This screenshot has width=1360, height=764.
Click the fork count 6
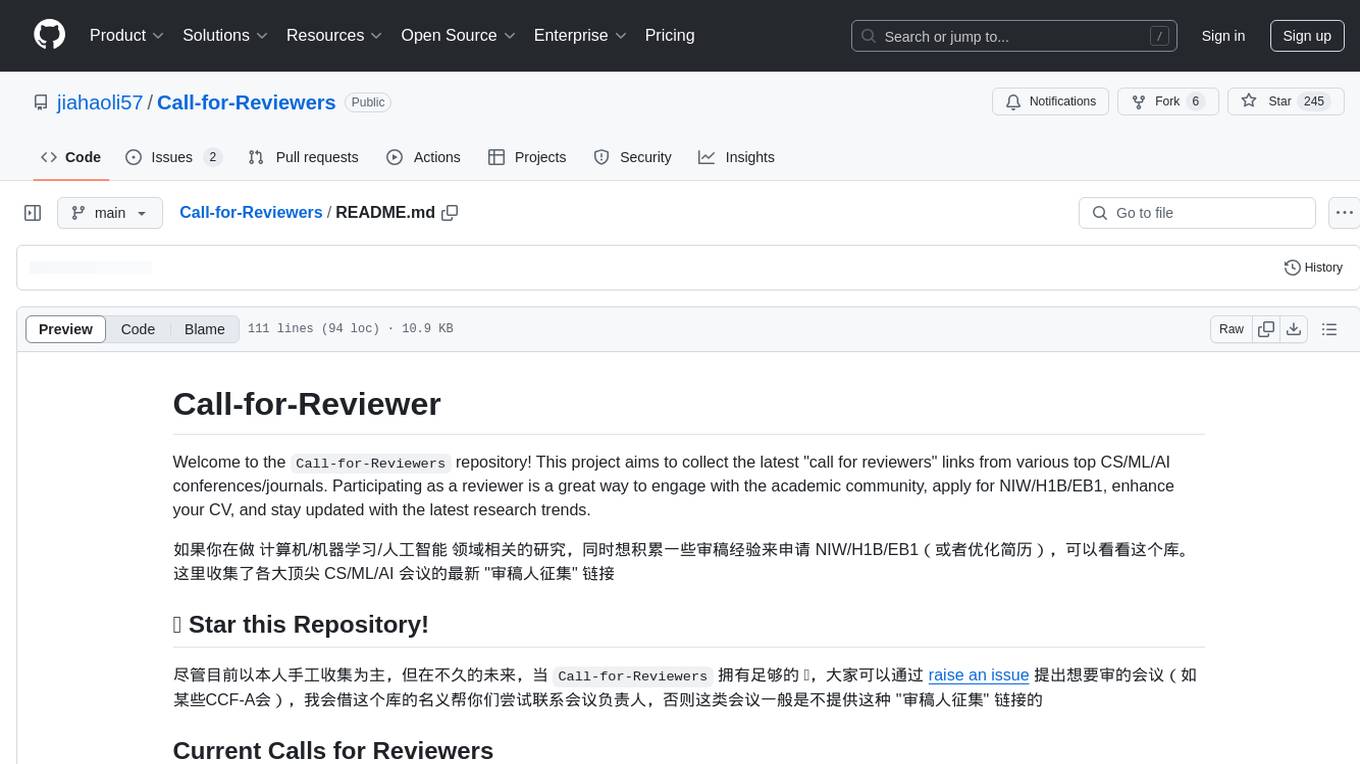point(1195,102)
